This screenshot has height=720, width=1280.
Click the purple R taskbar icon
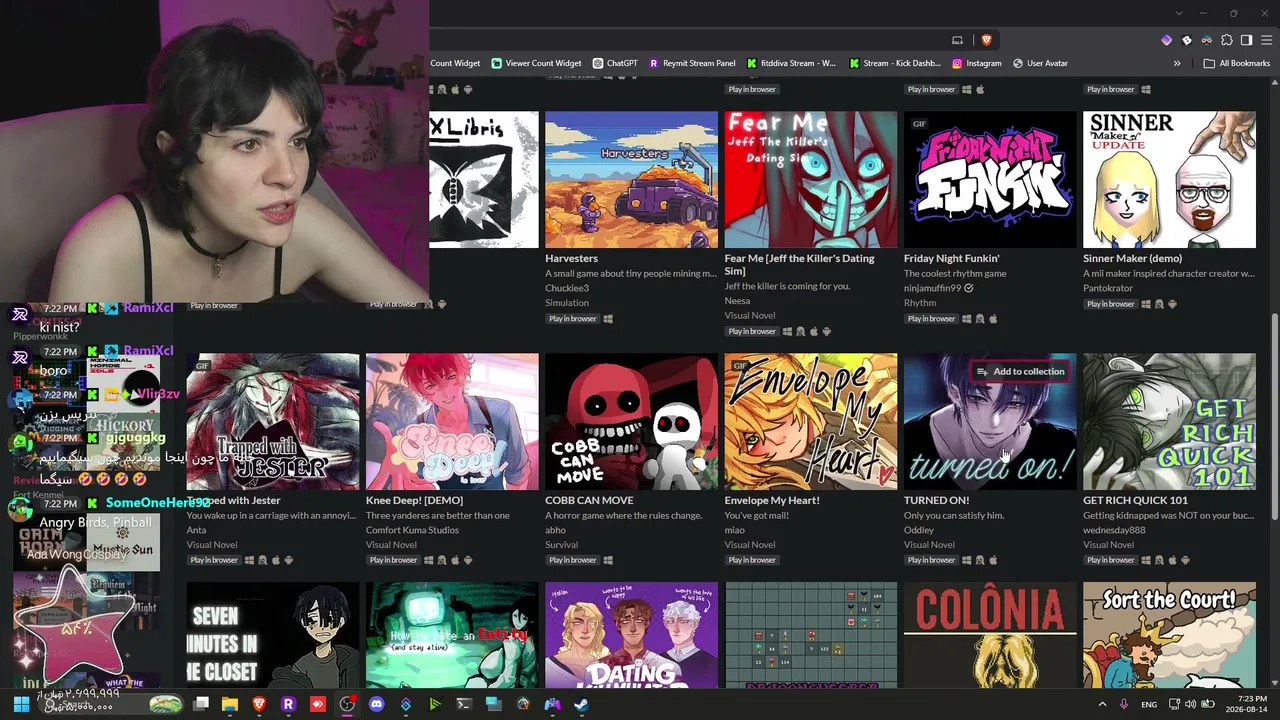click(288, 704)
